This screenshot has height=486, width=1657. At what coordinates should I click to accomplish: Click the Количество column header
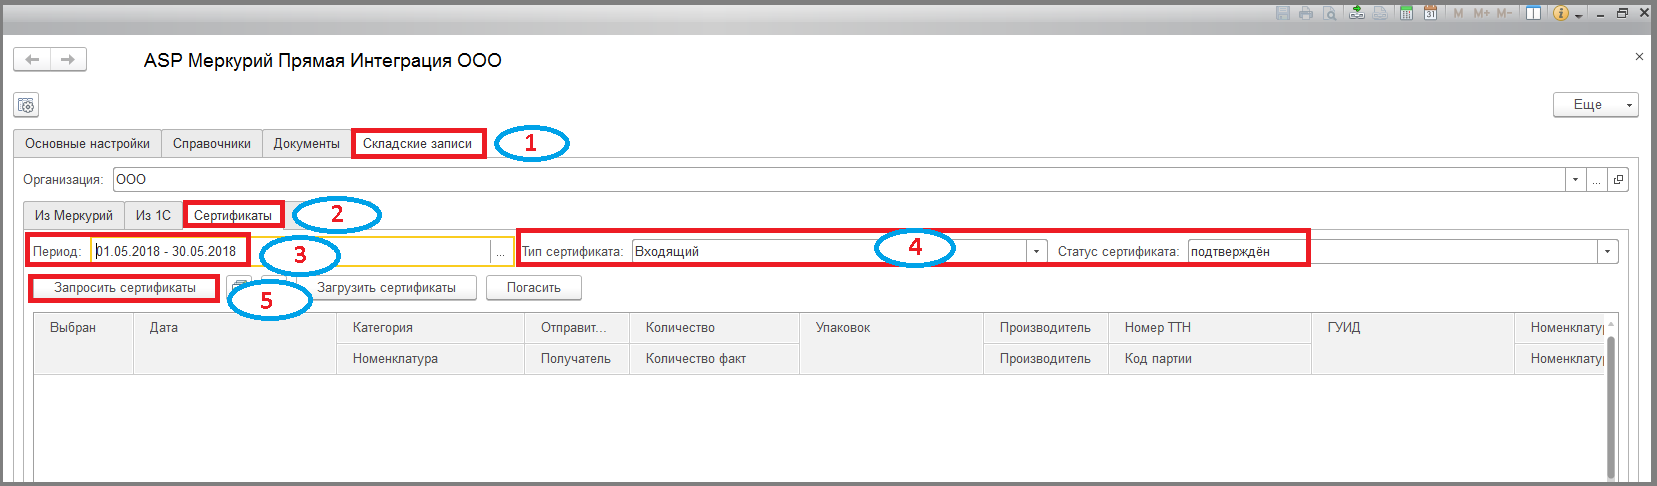tap(714, 328)
